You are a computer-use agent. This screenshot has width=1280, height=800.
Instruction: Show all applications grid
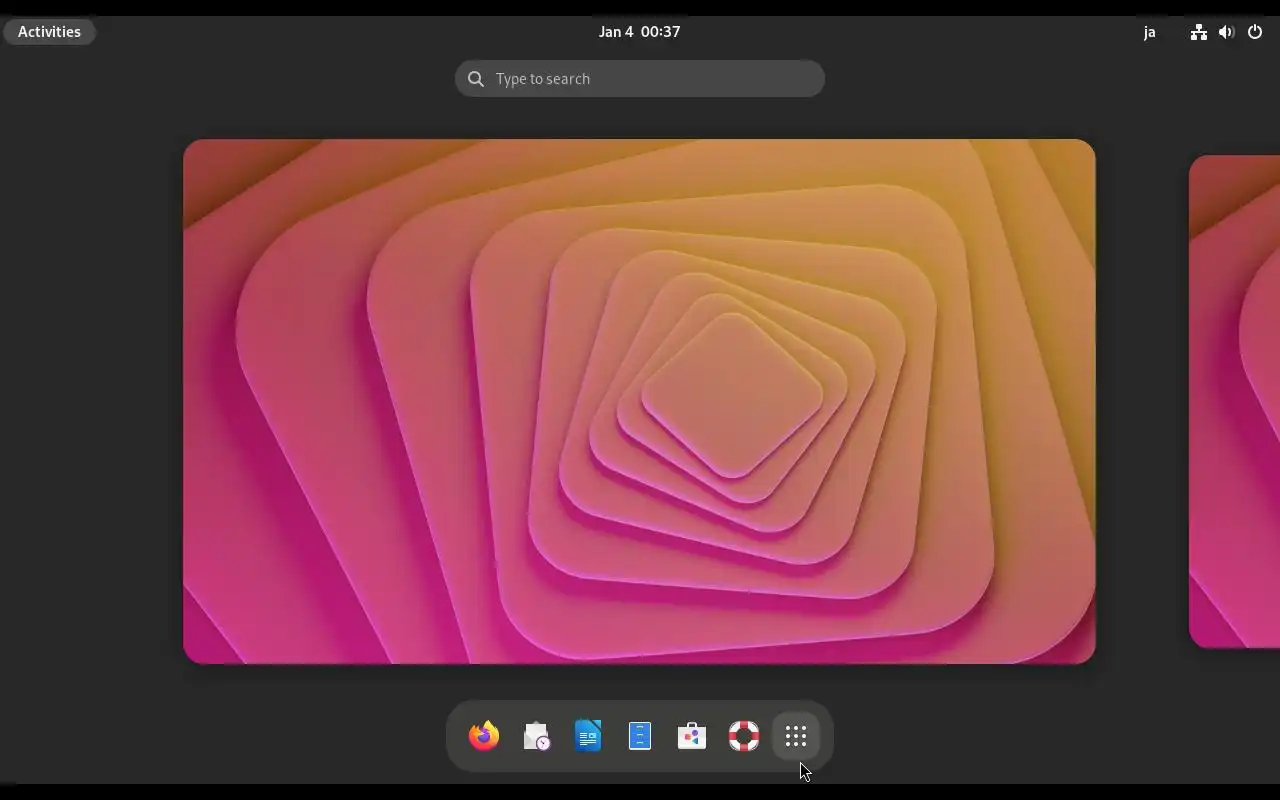[796, 737]
